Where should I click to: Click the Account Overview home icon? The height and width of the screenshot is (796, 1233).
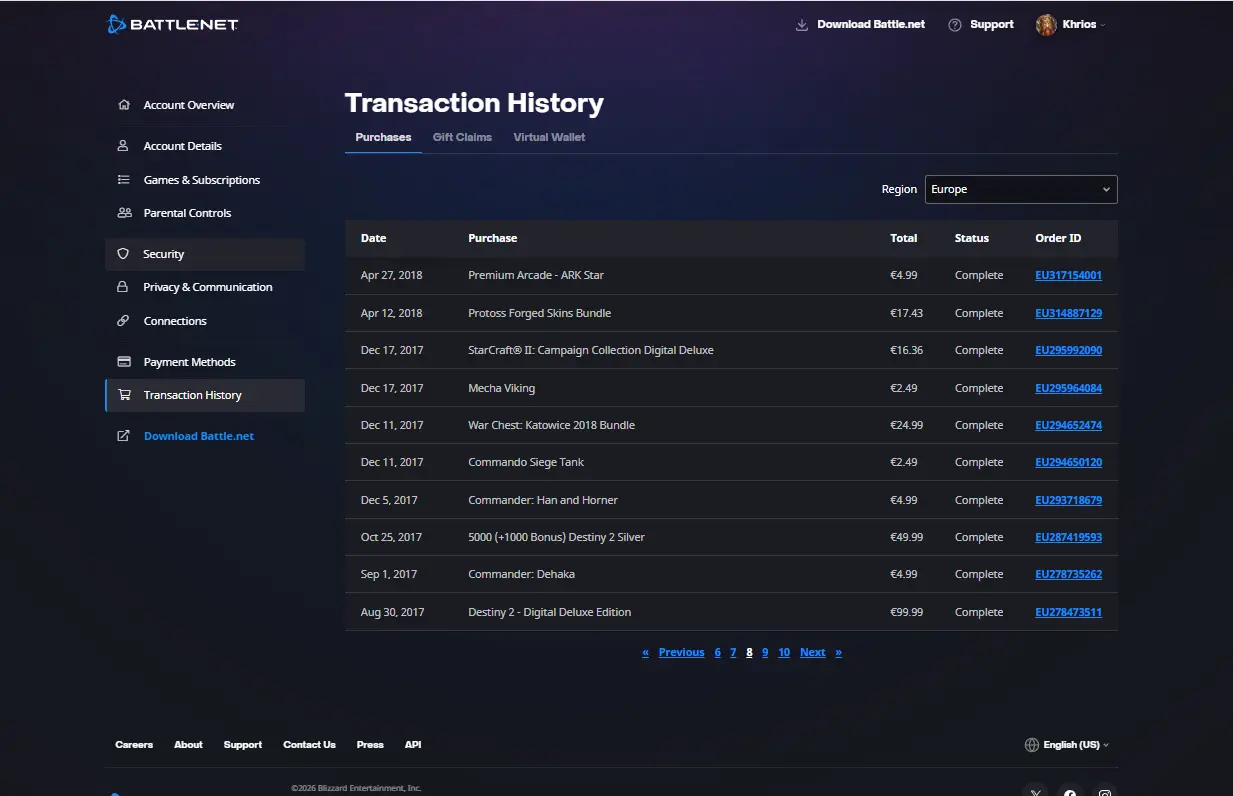click(x=124, y=105)
